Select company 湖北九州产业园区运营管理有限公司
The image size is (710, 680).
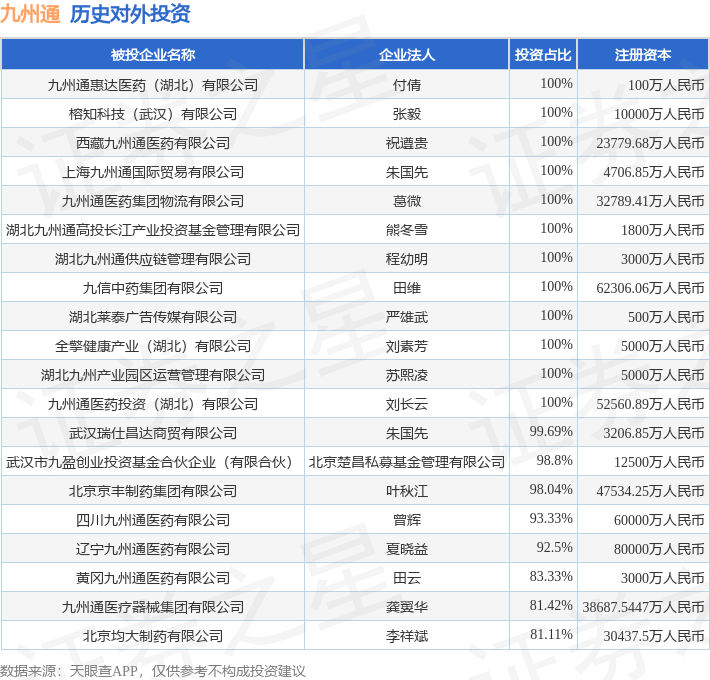click(153, 374)
